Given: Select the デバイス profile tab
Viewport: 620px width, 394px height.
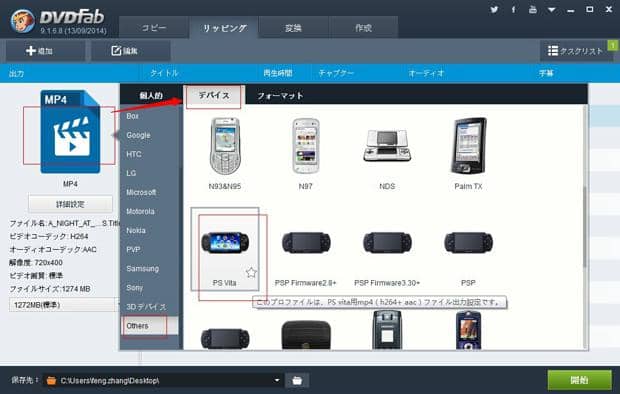Looking at the screenshot, I should pos(214,95).
